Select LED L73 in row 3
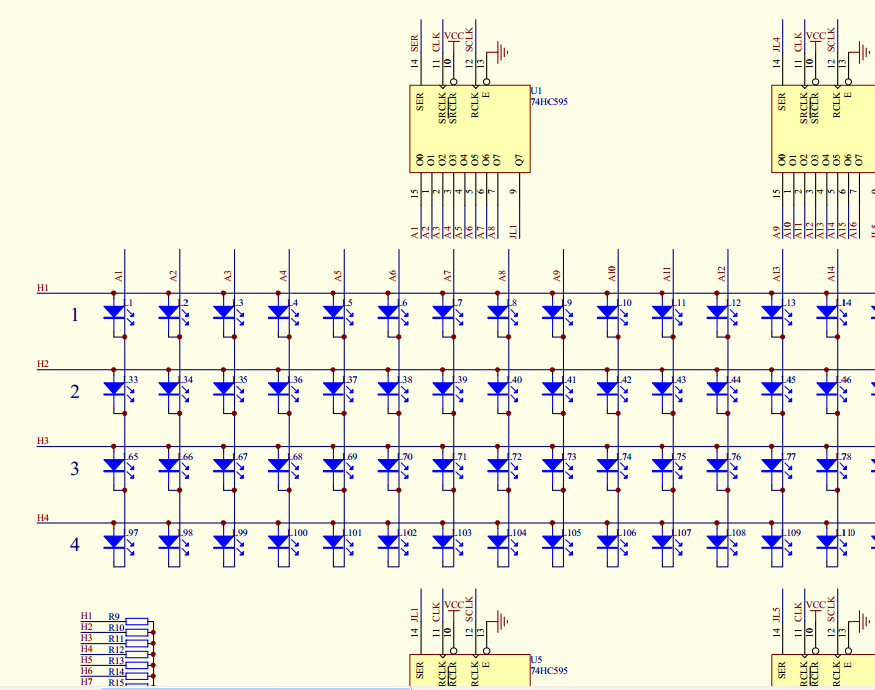 click(553, 465)
